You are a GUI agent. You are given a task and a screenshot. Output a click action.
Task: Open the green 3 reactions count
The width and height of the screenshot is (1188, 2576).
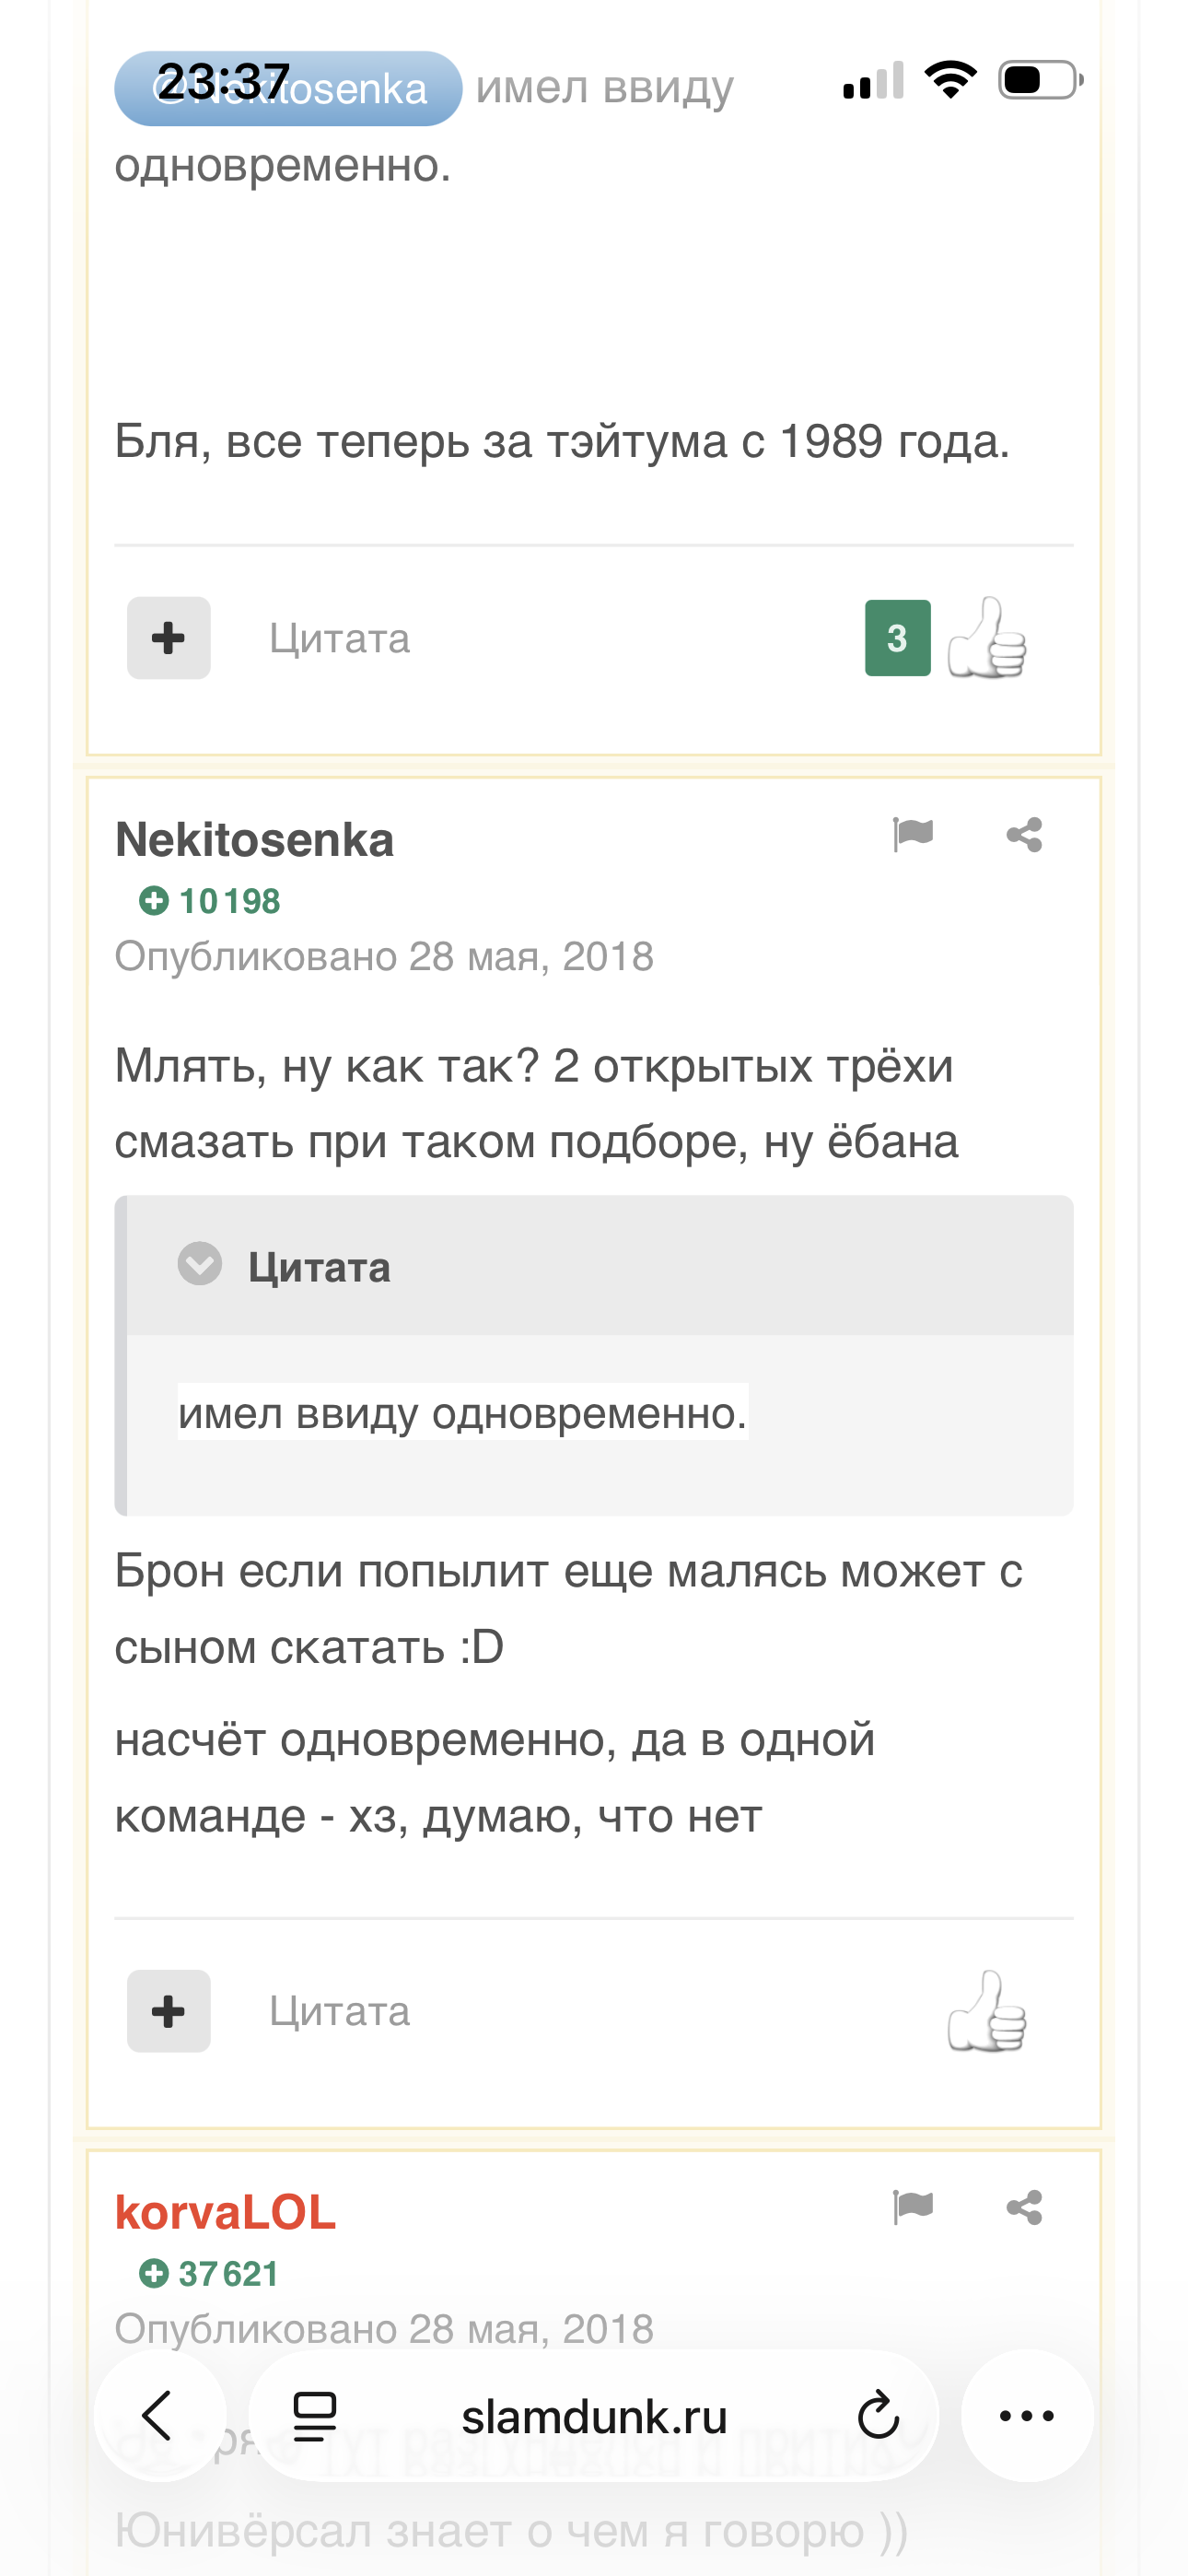click(x=897, y=638)
